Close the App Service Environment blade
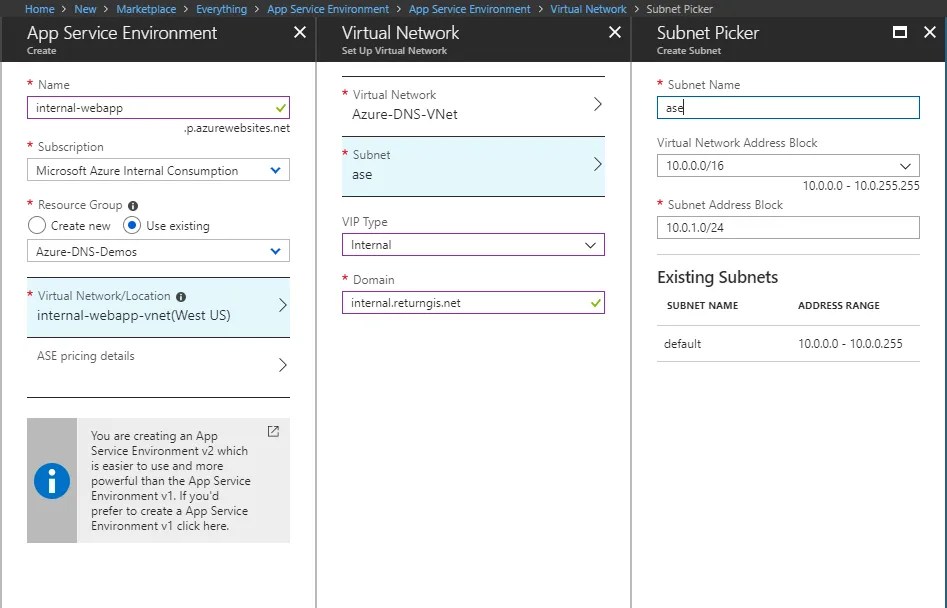 300,33
